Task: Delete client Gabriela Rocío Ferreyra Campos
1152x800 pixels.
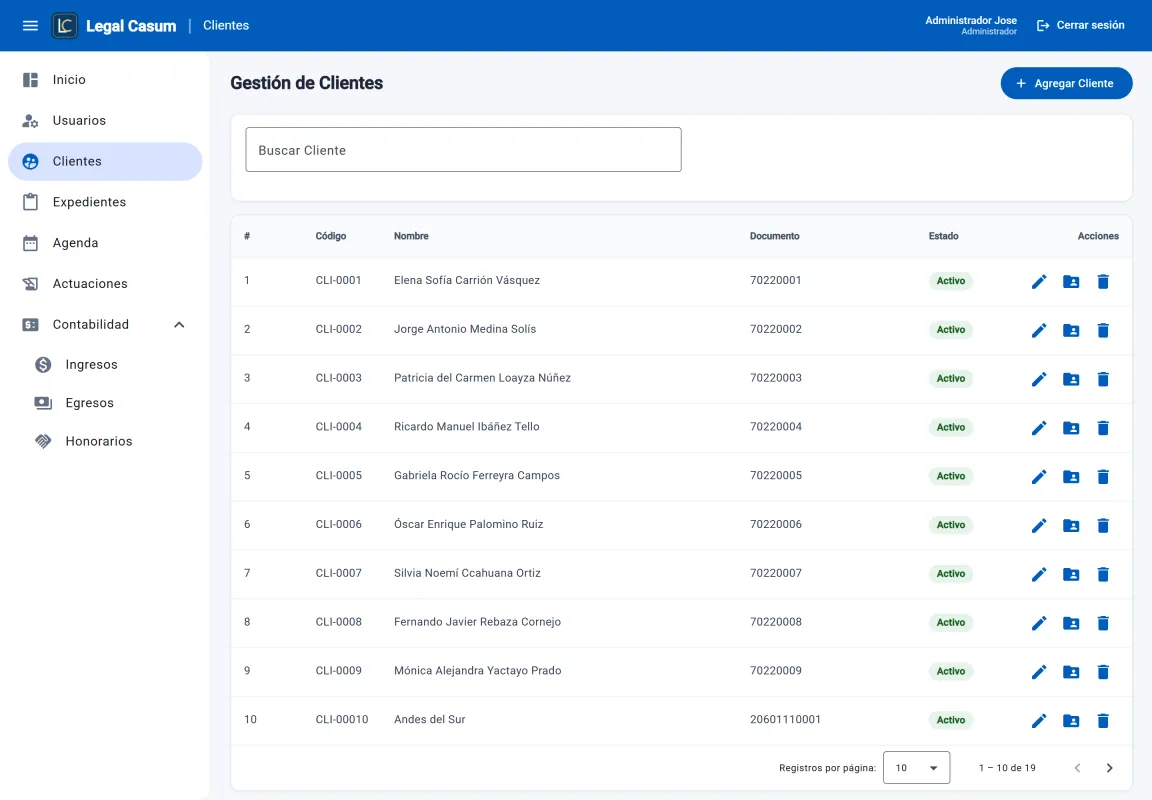Action: pos(1103,477)
